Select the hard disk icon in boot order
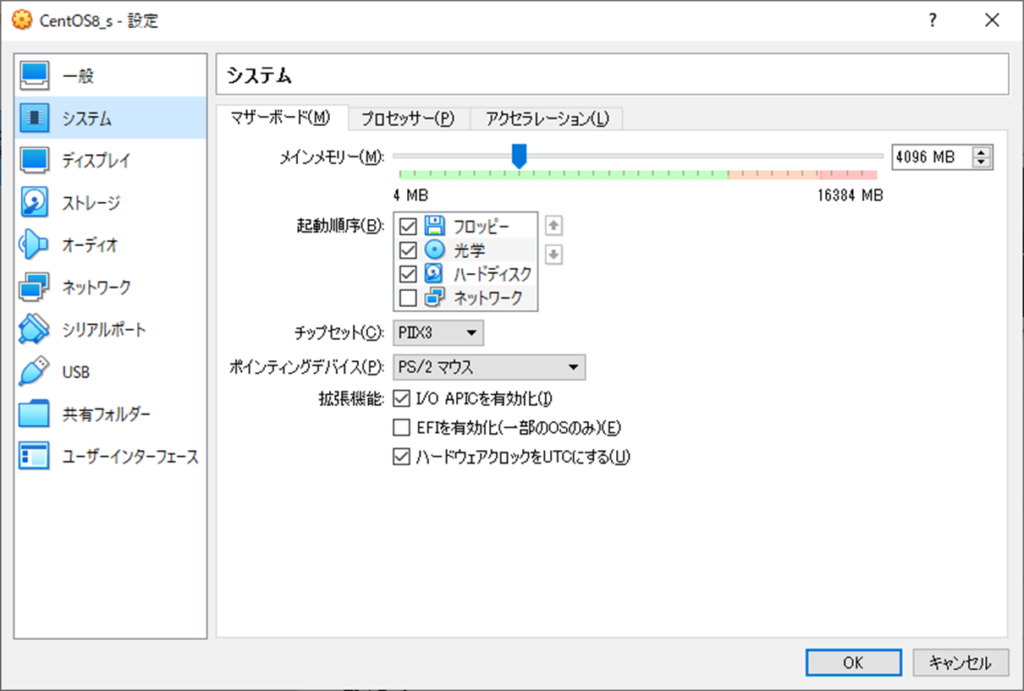The width and height of the screenshot is (1024, 691). coord(434,274)
